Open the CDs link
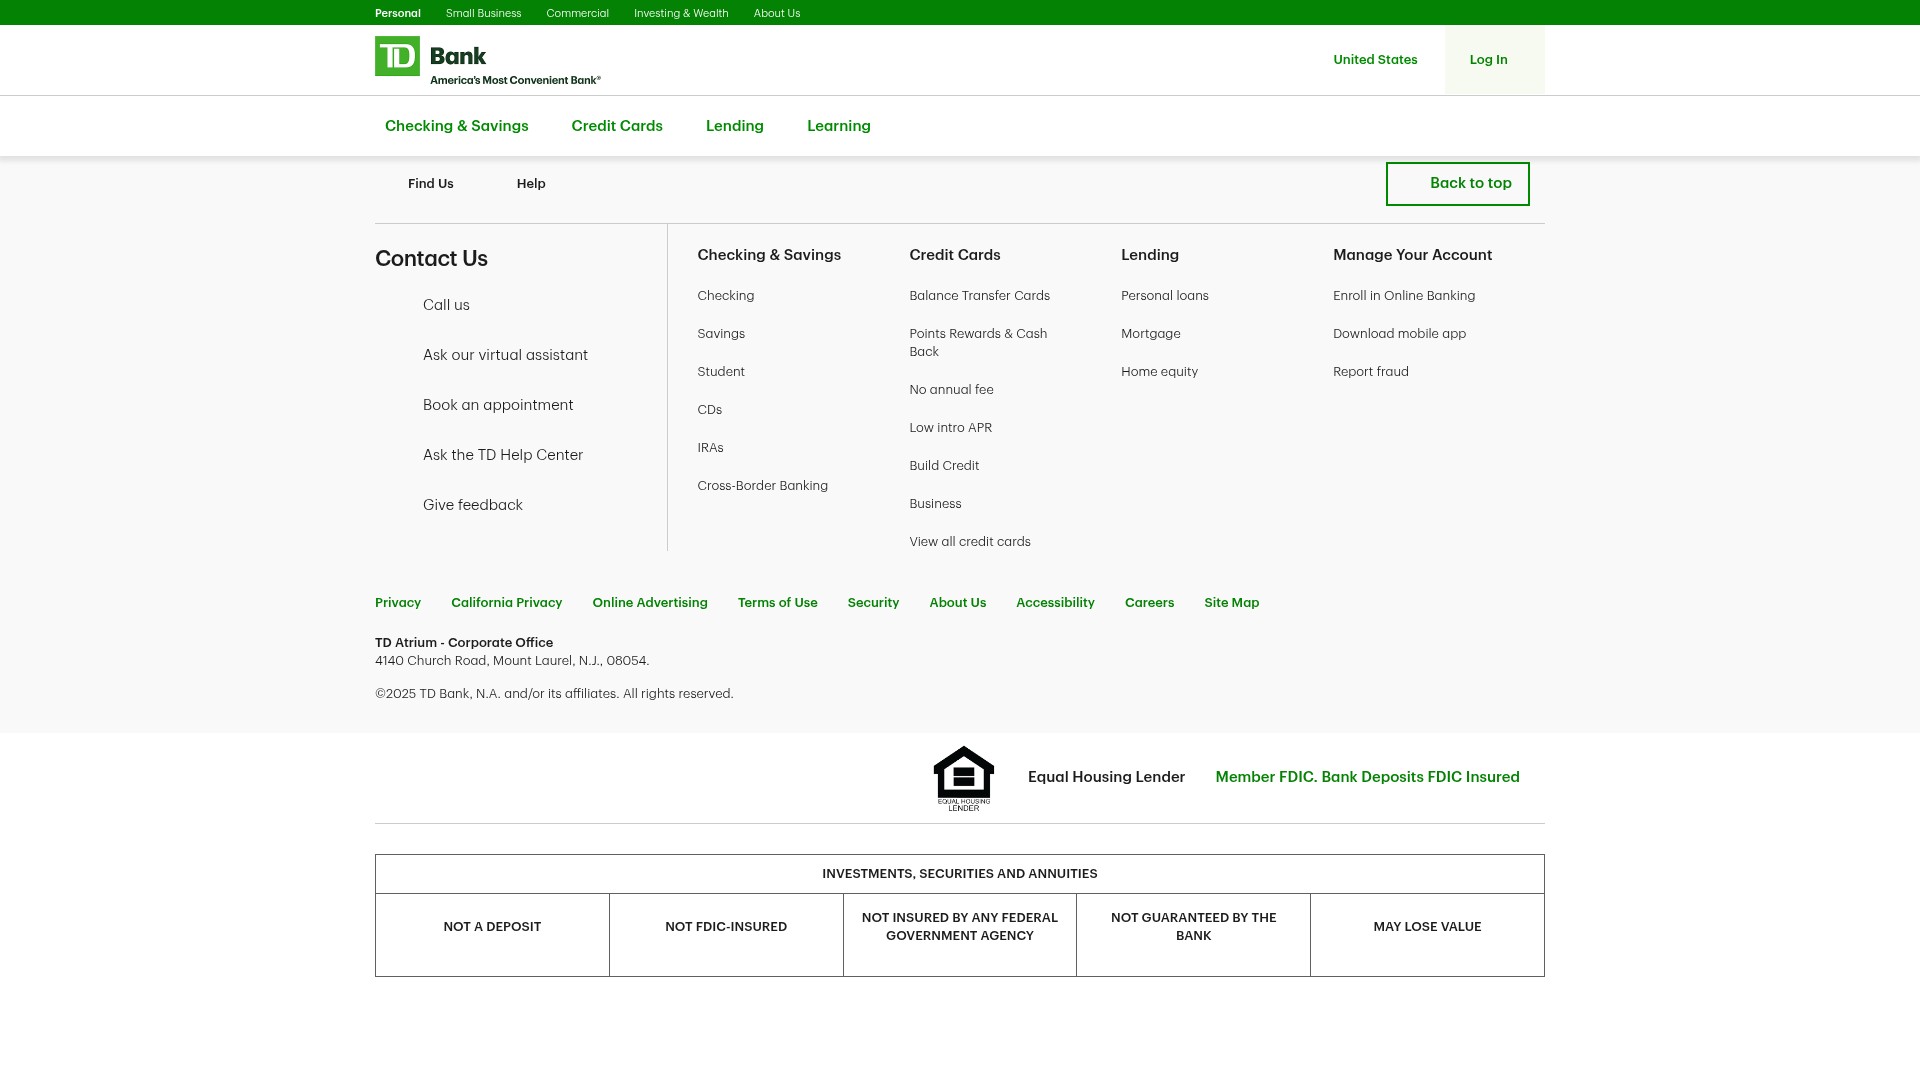The width and height of the screenshot is (1920, 1080). click(x=710, y=410)
